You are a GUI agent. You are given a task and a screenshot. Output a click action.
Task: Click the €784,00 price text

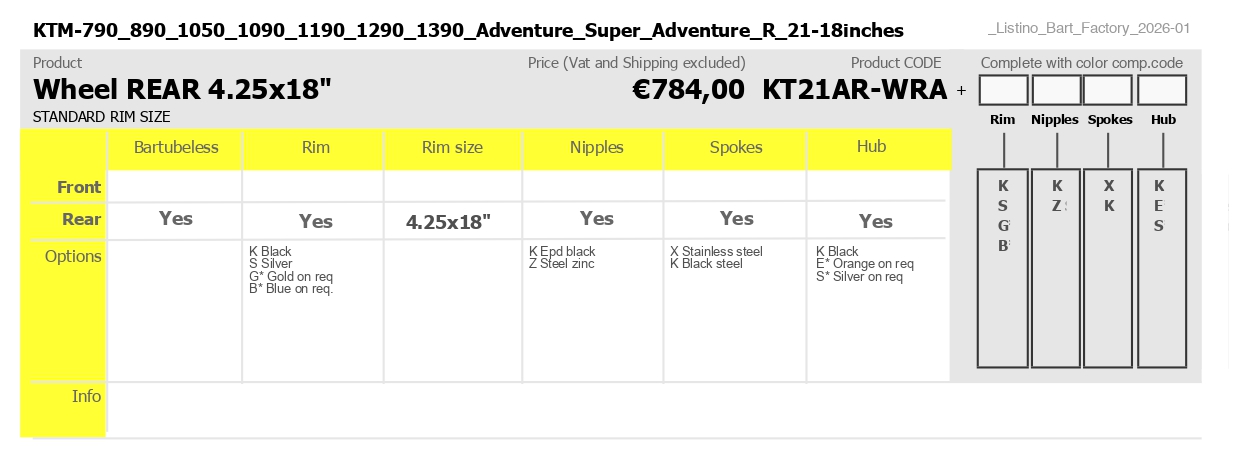pos(689,90)
